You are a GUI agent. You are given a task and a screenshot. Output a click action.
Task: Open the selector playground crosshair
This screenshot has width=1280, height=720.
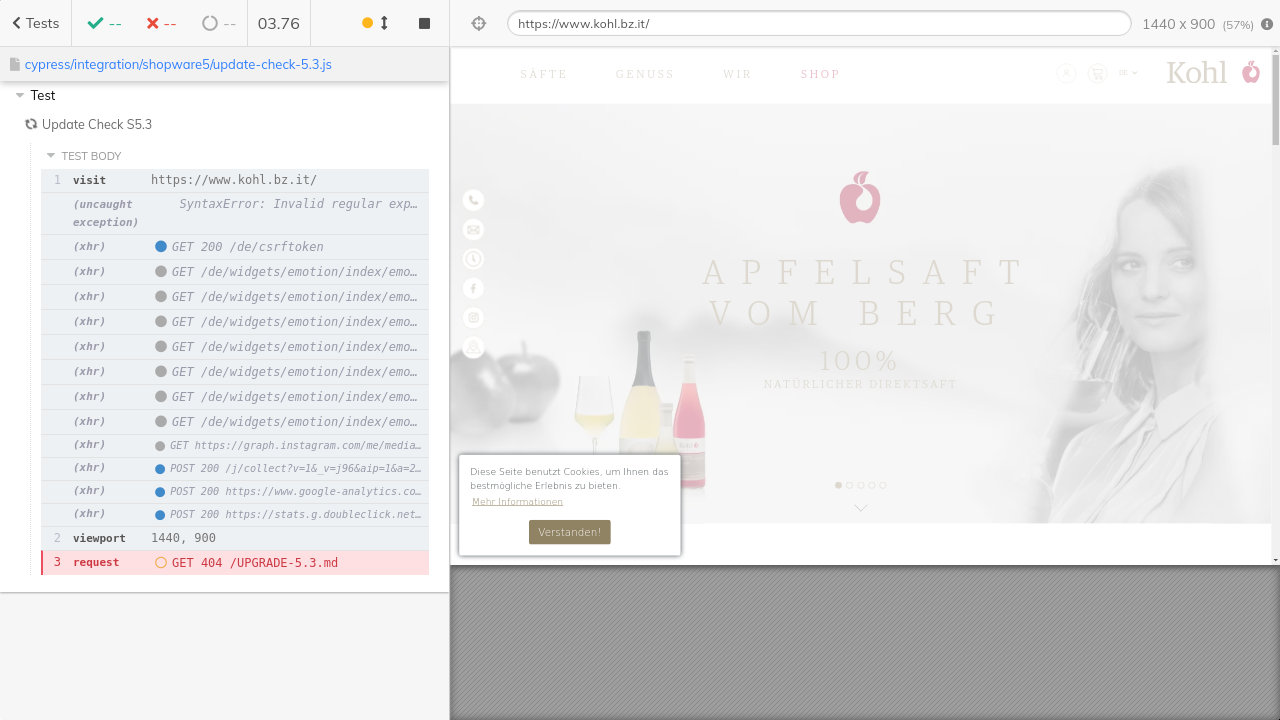(478, 23)
